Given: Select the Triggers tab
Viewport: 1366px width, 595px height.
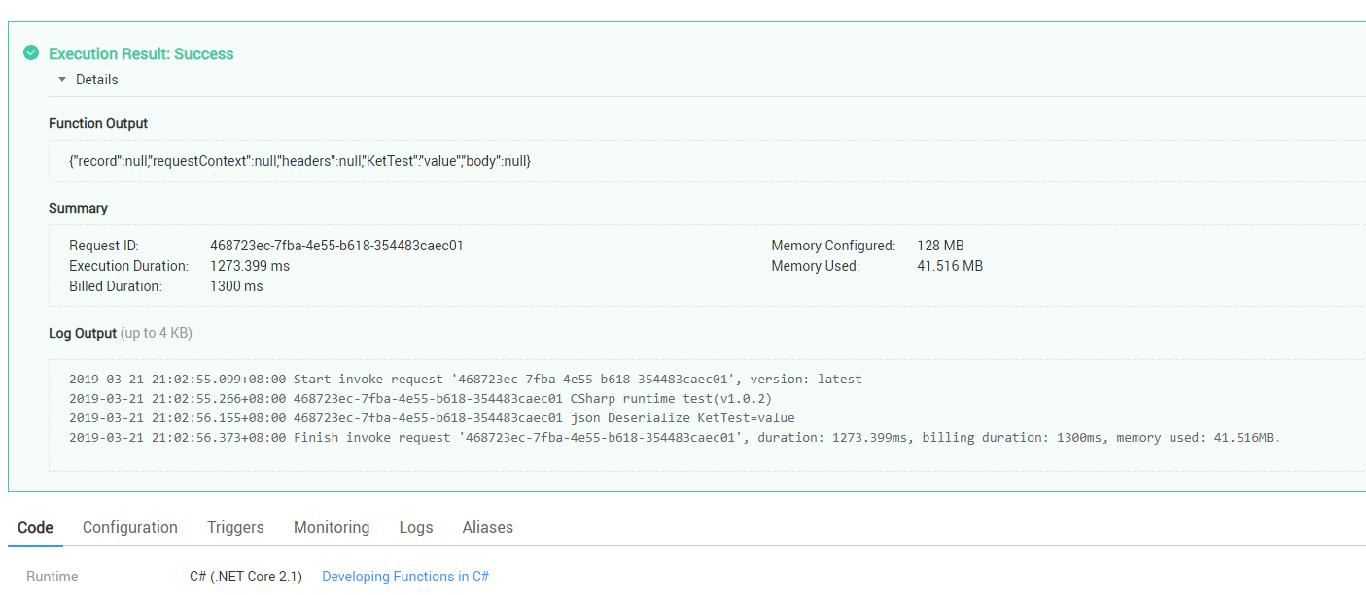Looking at the screenshot, I should pyautogui.click(x=235, y=527).
